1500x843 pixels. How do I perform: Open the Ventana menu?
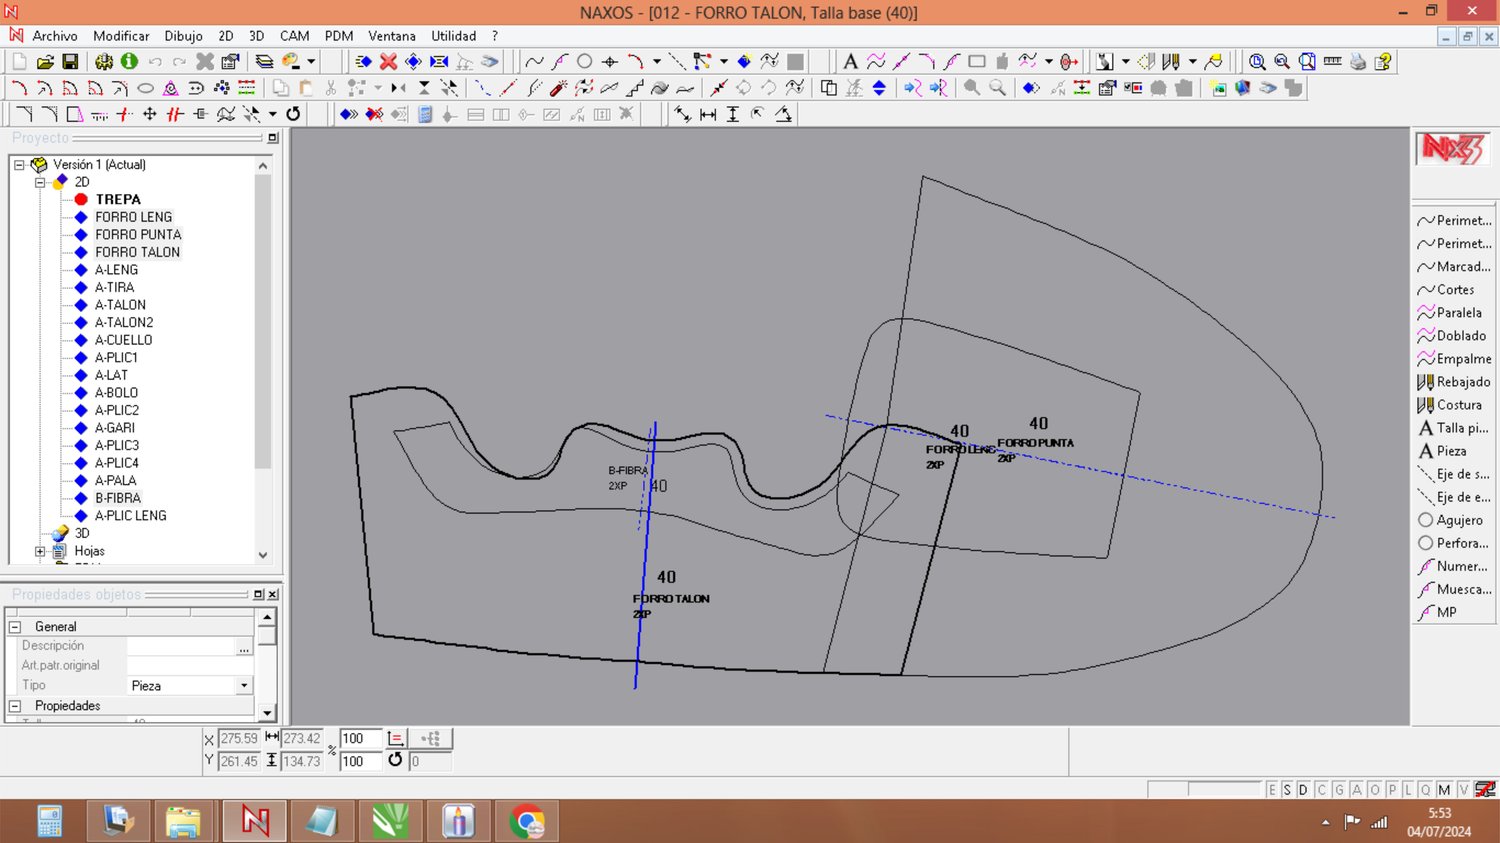tap(392, 36)
